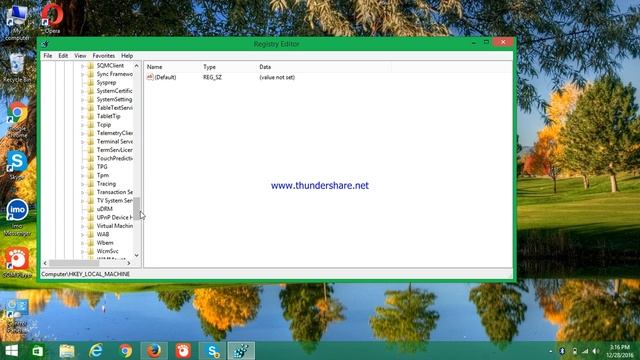Switch to GOM Player on the taskbar
Image resolution: width=640 pixels, height=360 pixels.
(x=183, y=351)
